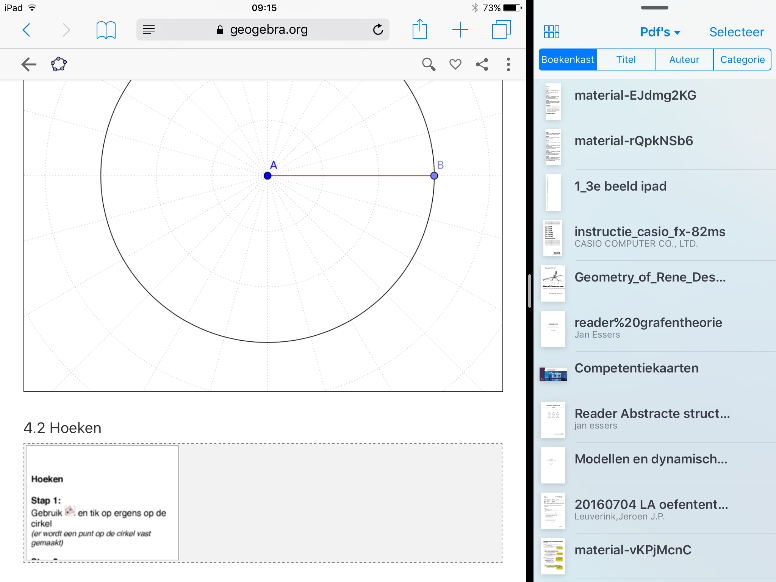Open 20160704 LA oefentent... PDF
Screen dimensions: 776x582
point(657,512)
